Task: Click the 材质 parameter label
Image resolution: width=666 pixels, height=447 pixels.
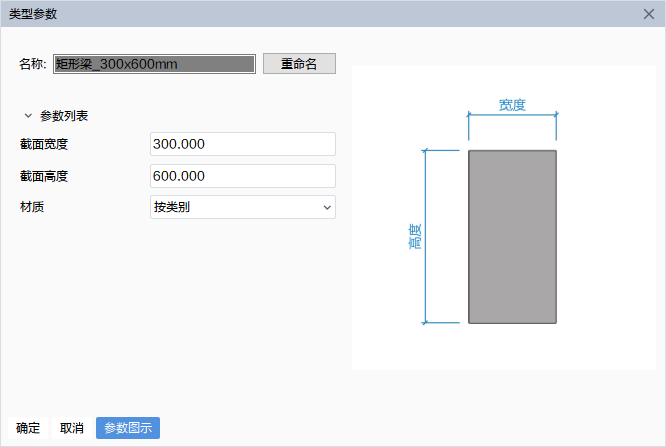Action: point(32,207)
